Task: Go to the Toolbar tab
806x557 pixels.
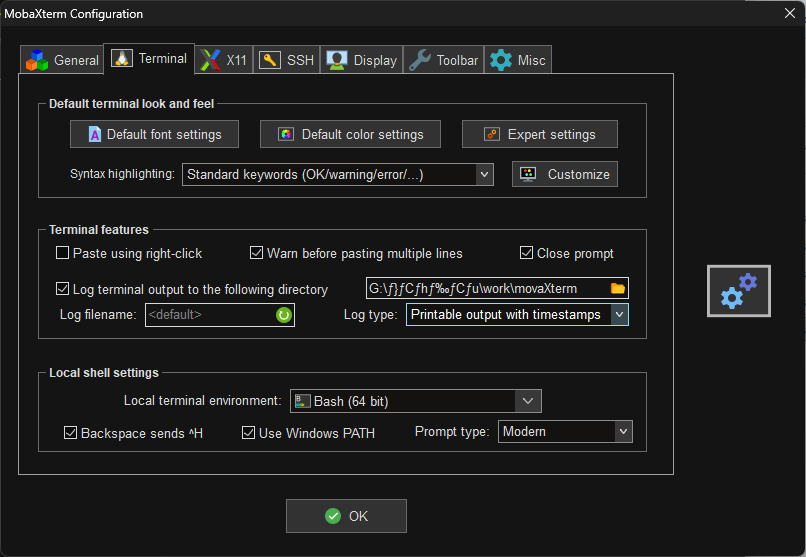Action: click(444, 60)
